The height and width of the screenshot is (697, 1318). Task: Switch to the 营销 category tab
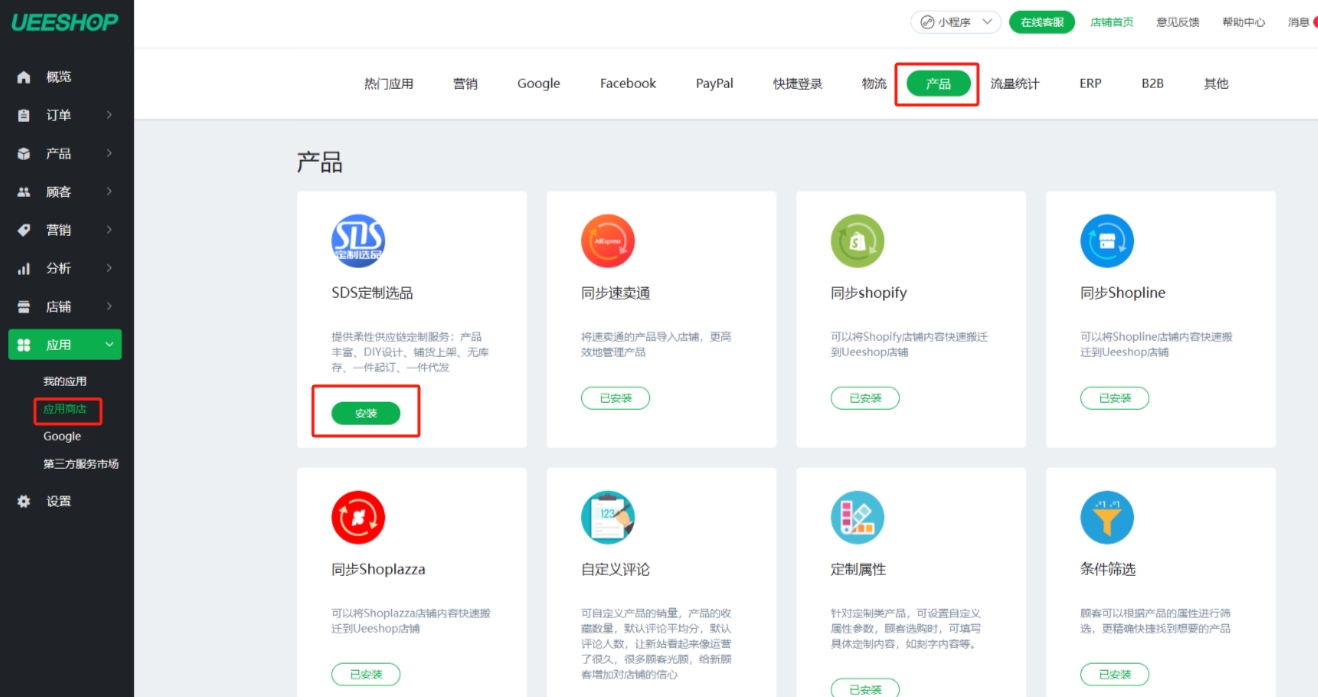465,84
